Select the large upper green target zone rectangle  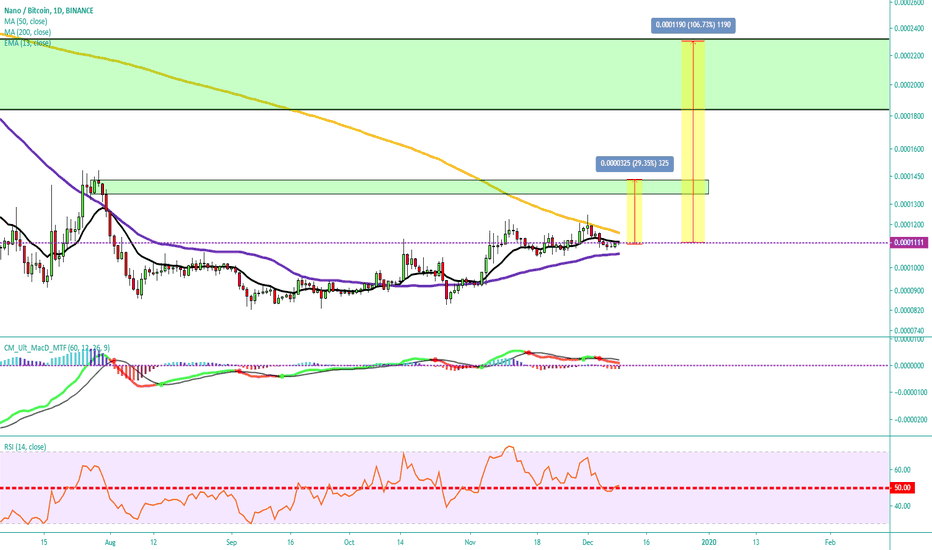[x=445, y=74]
